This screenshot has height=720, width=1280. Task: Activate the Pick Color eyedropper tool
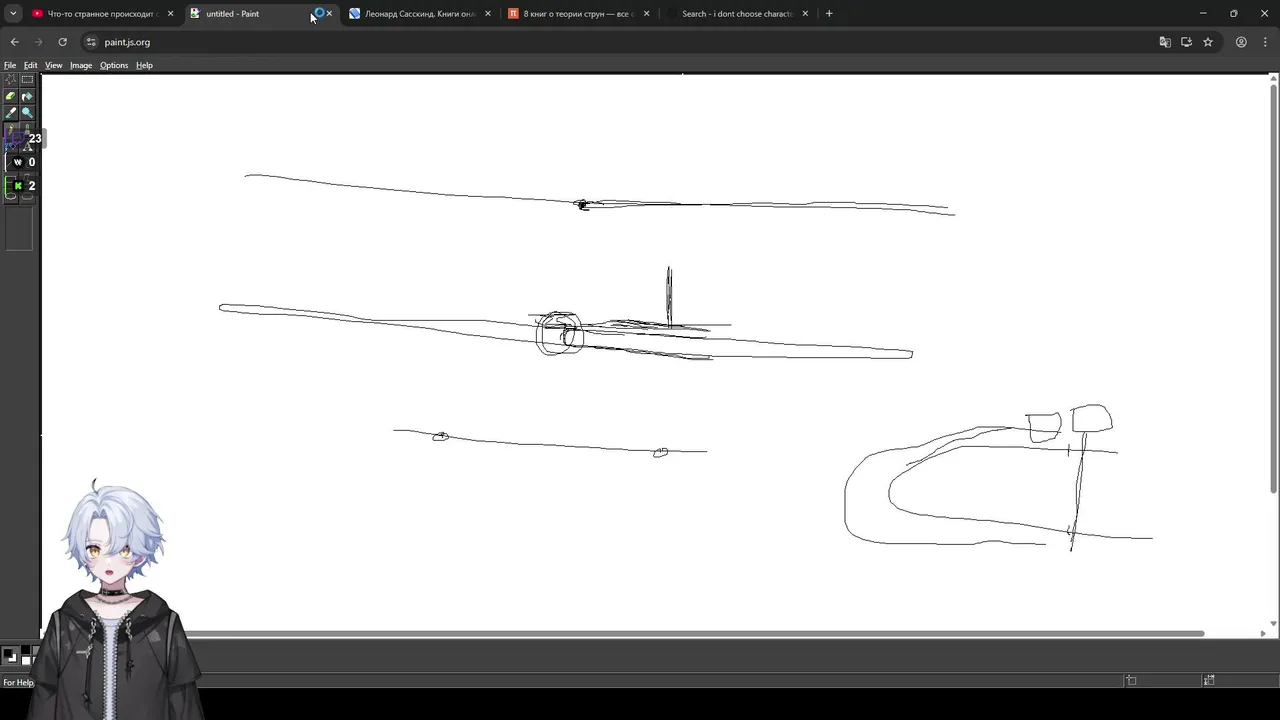tap(11, 112)
